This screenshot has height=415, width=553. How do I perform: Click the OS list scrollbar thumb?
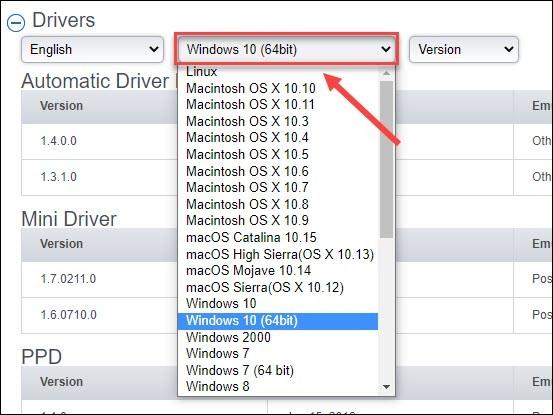(387, 159)
